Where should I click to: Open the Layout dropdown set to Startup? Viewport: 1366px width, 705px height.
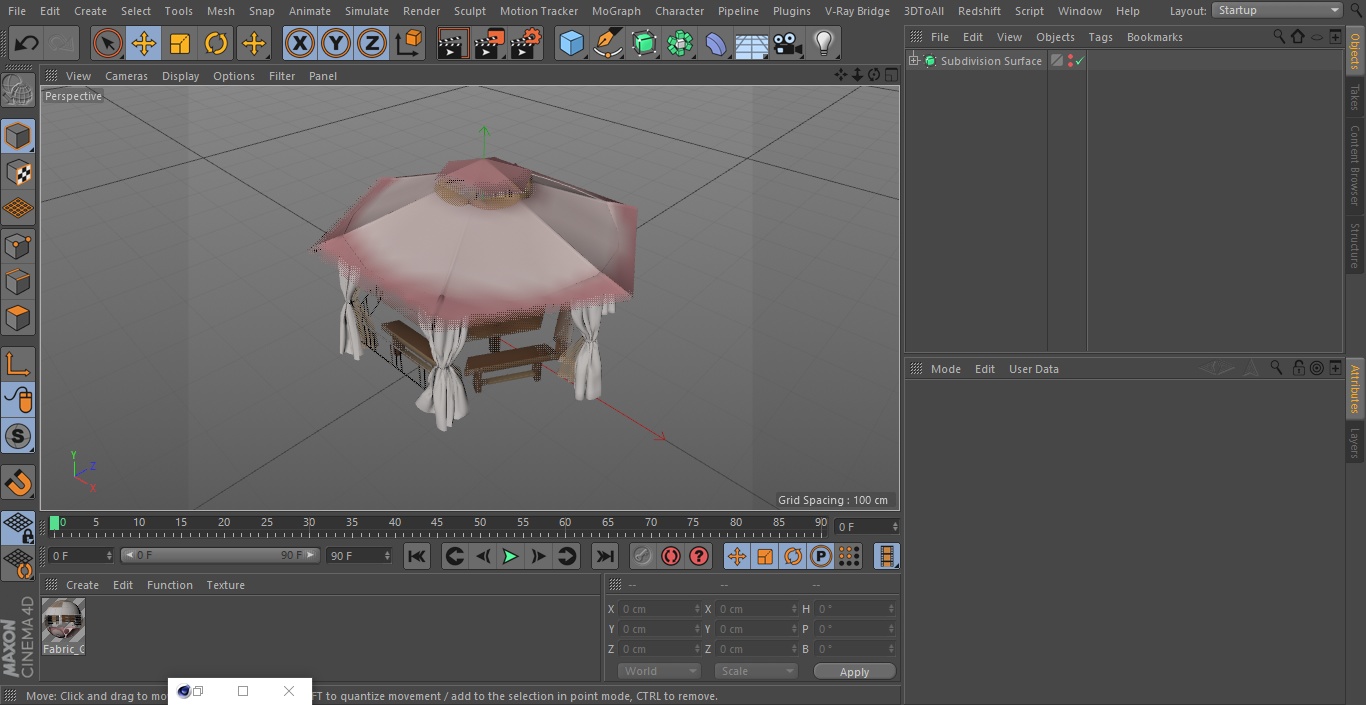[1277, 10]
